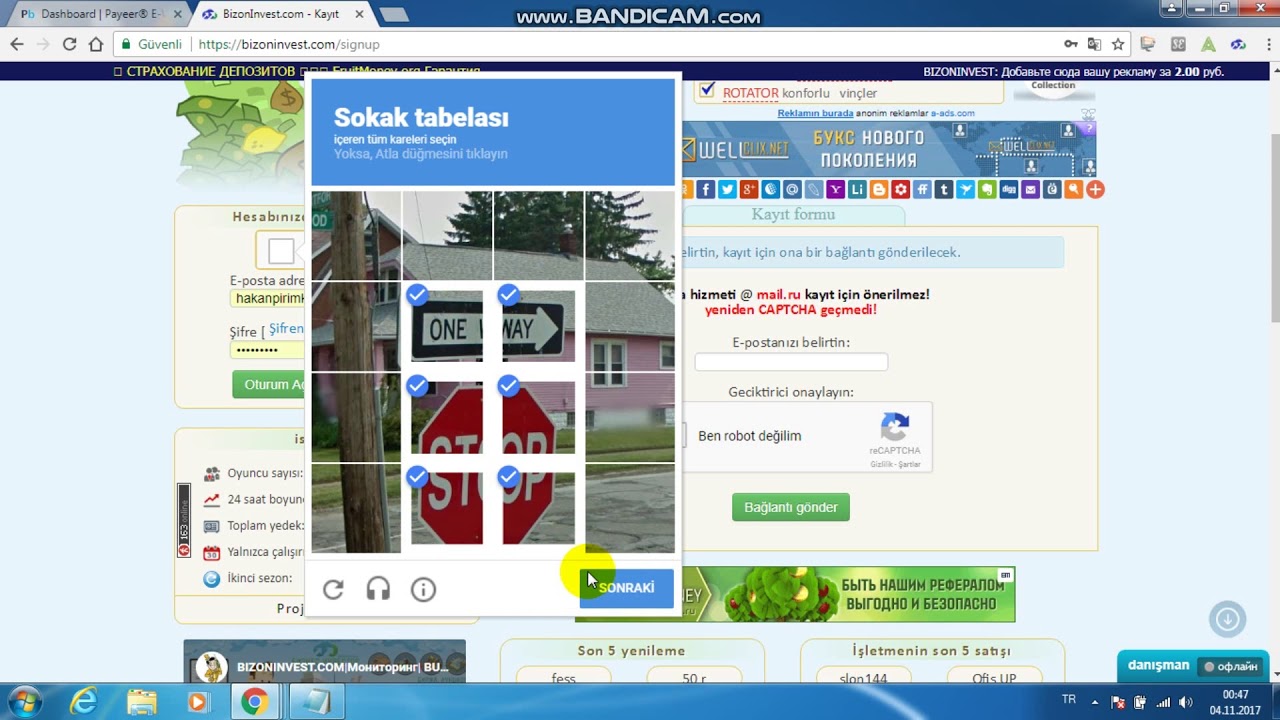Switch to audio captcha challenge
The image size is (1280, 720).
(x=378, y=590)
